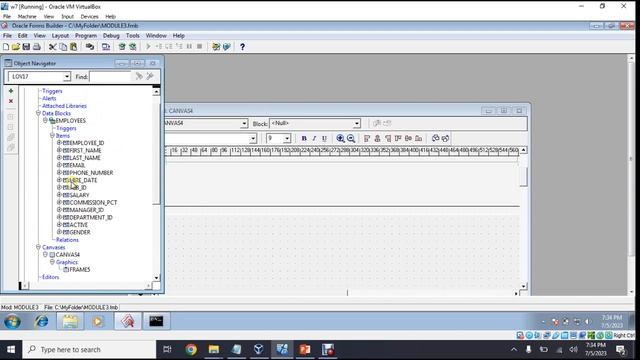The image size is (640, 360).
Task: Open the VirtualBox Devices menu
Action: (x=89, y=16)
